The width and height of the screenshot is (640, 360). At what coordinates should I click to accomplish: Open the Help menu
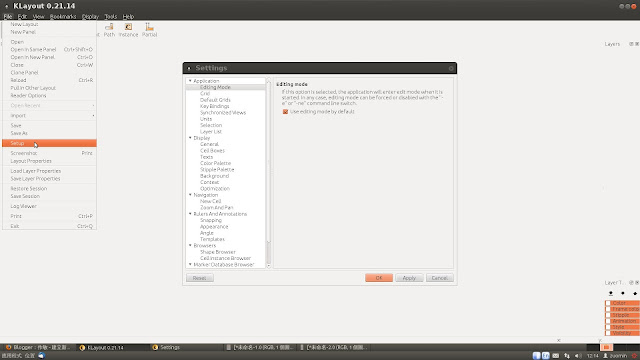coord(128,17)
